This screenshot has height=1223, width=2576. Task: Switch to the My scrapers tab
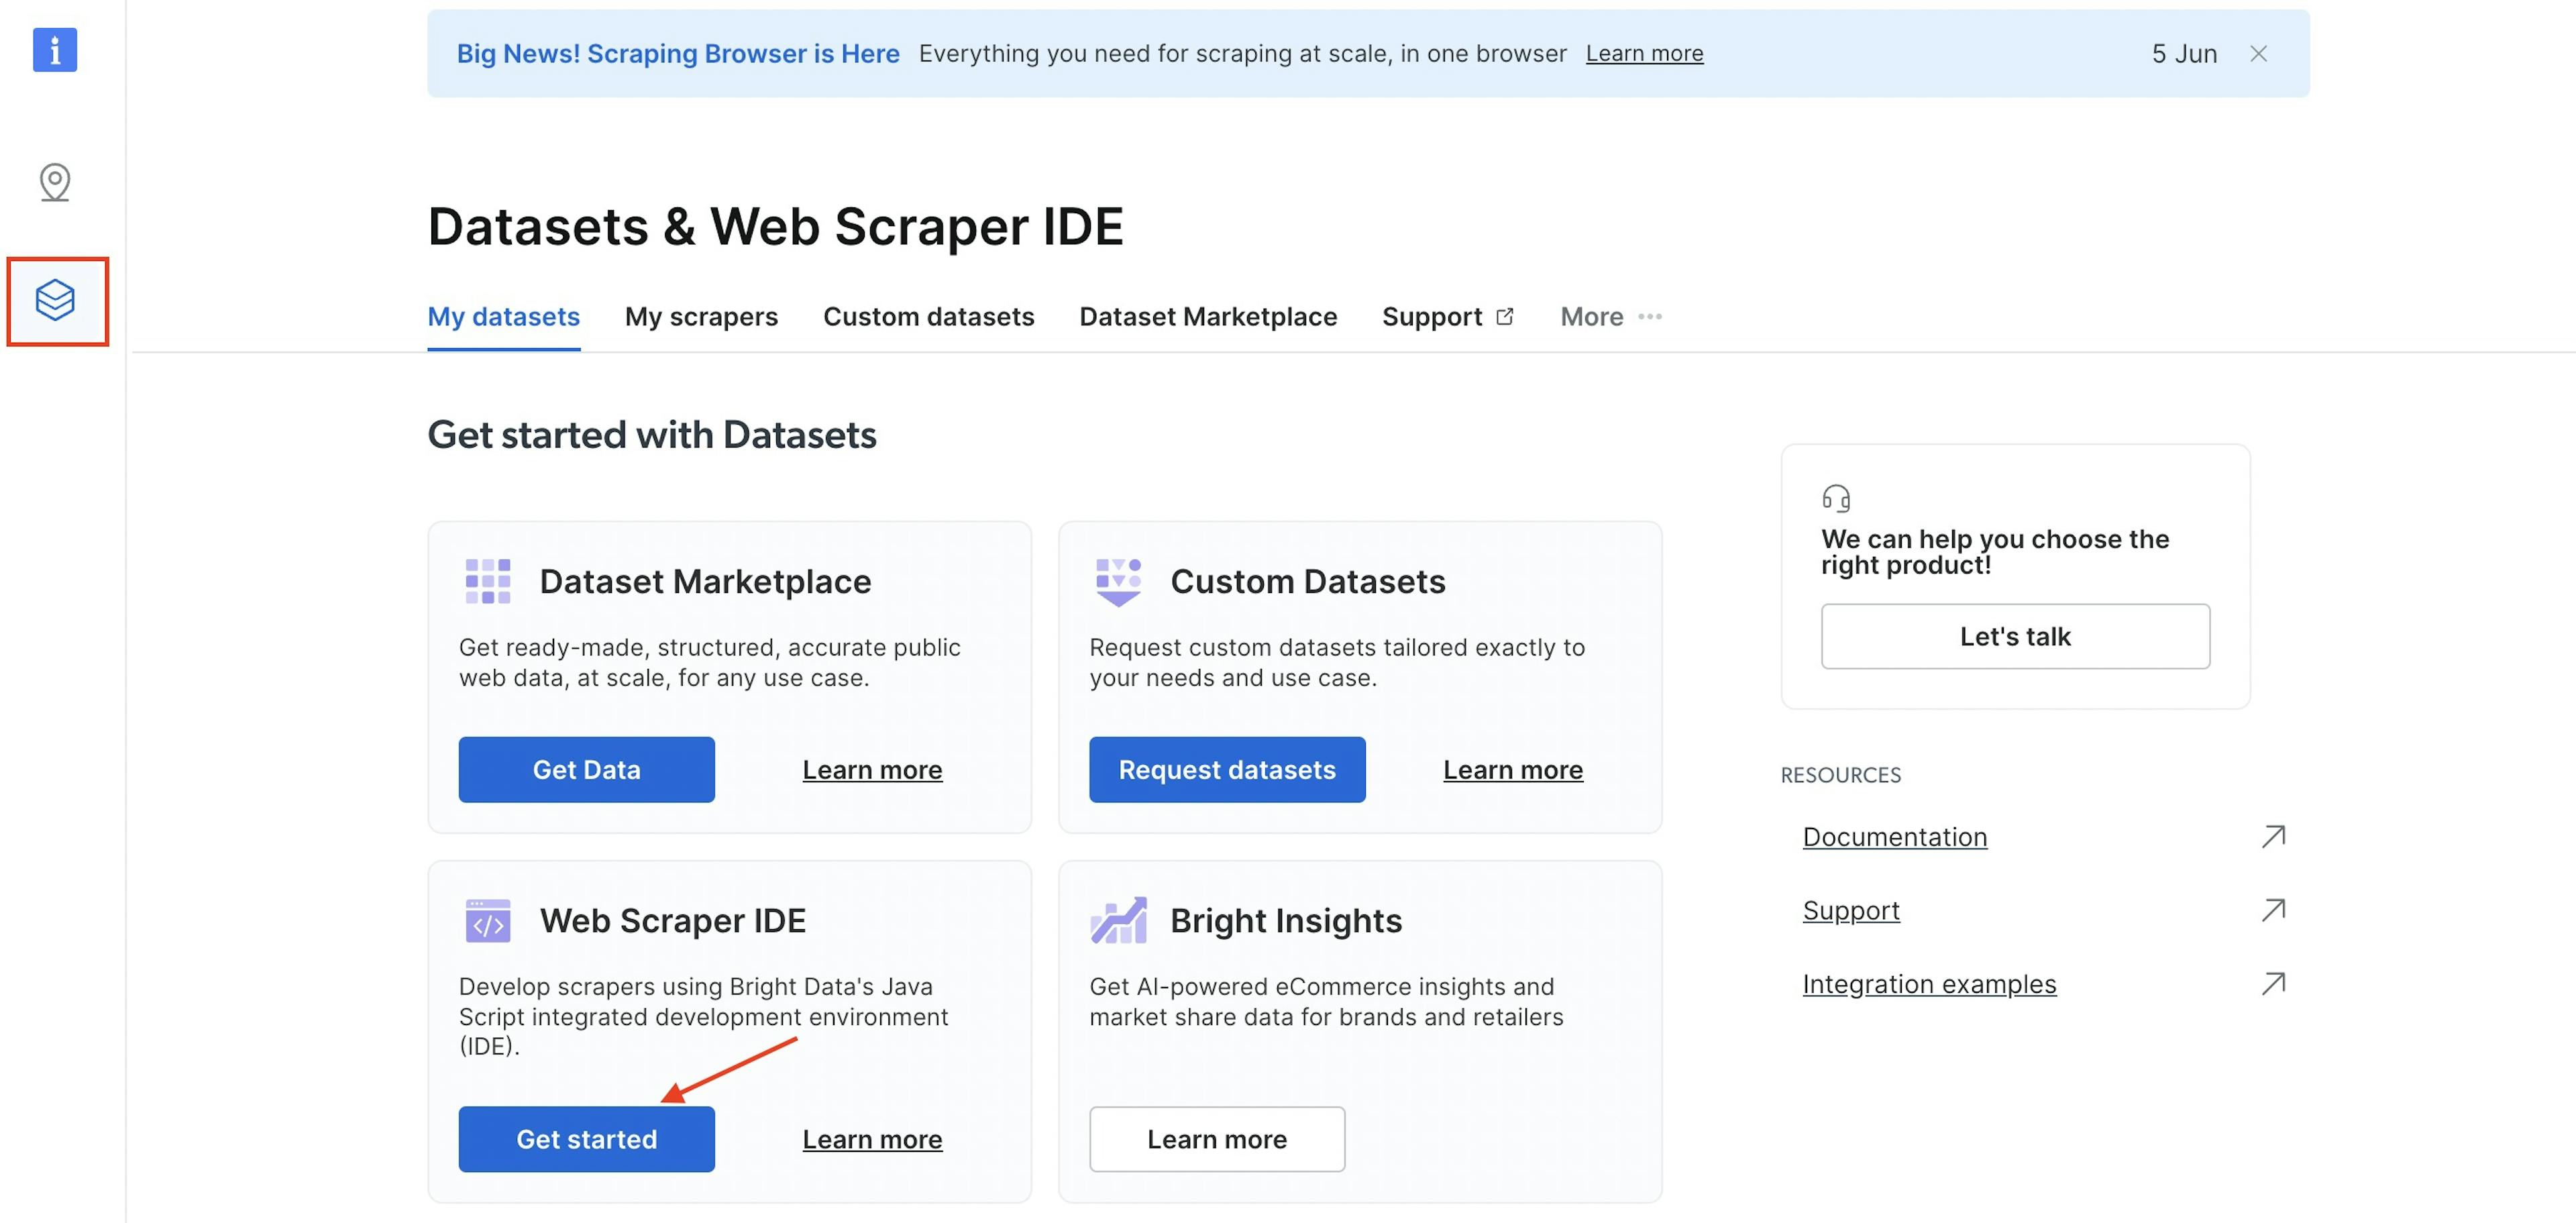pos(701,317)
